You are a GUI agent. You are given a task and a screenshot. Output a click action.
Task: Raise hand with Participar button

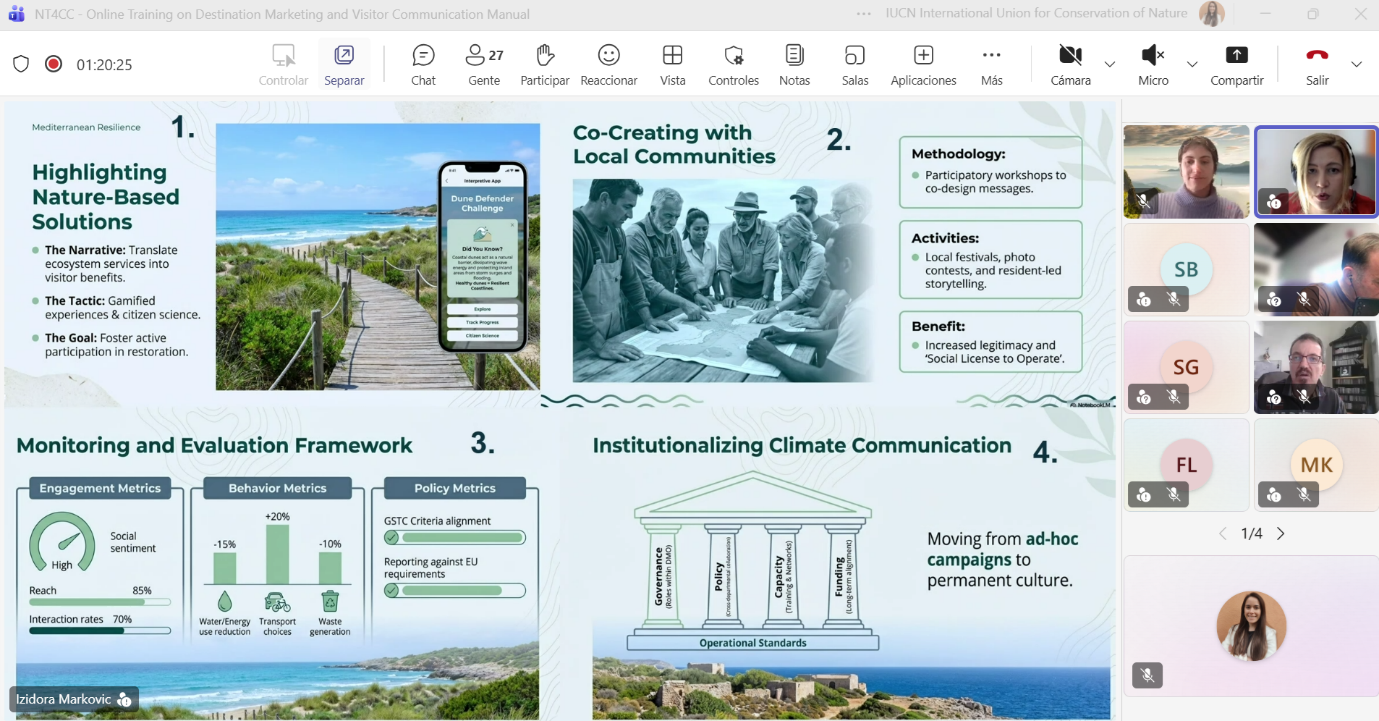click(544, 65)
